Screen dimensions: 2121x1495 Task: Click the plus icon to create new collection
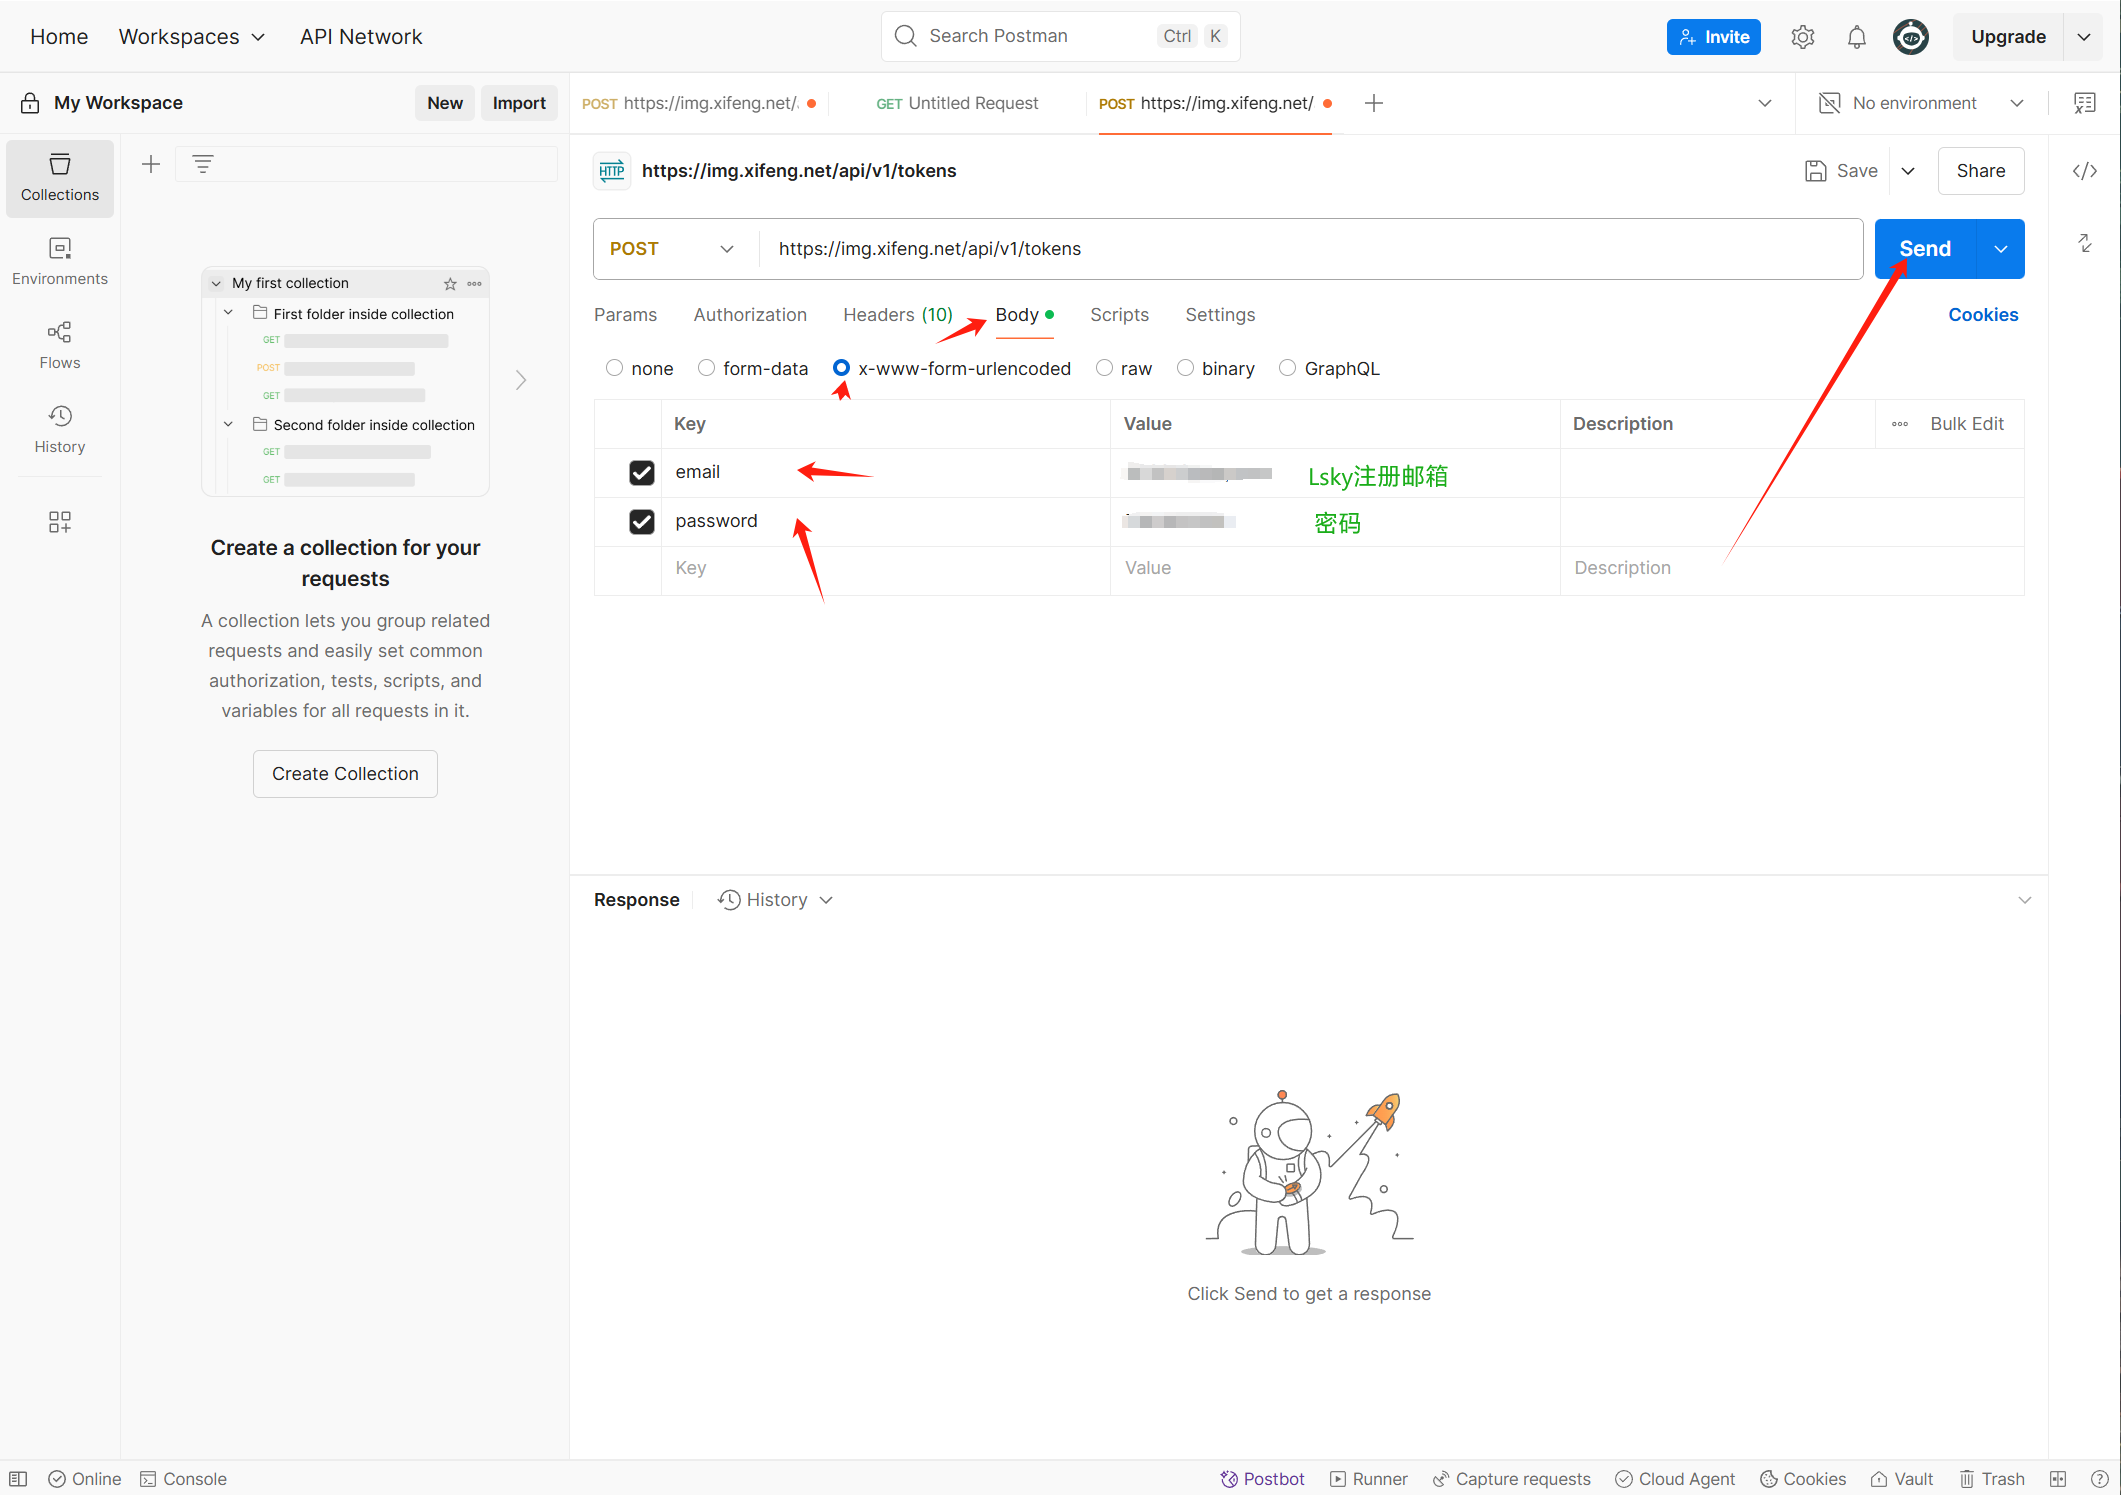point(151,164)
